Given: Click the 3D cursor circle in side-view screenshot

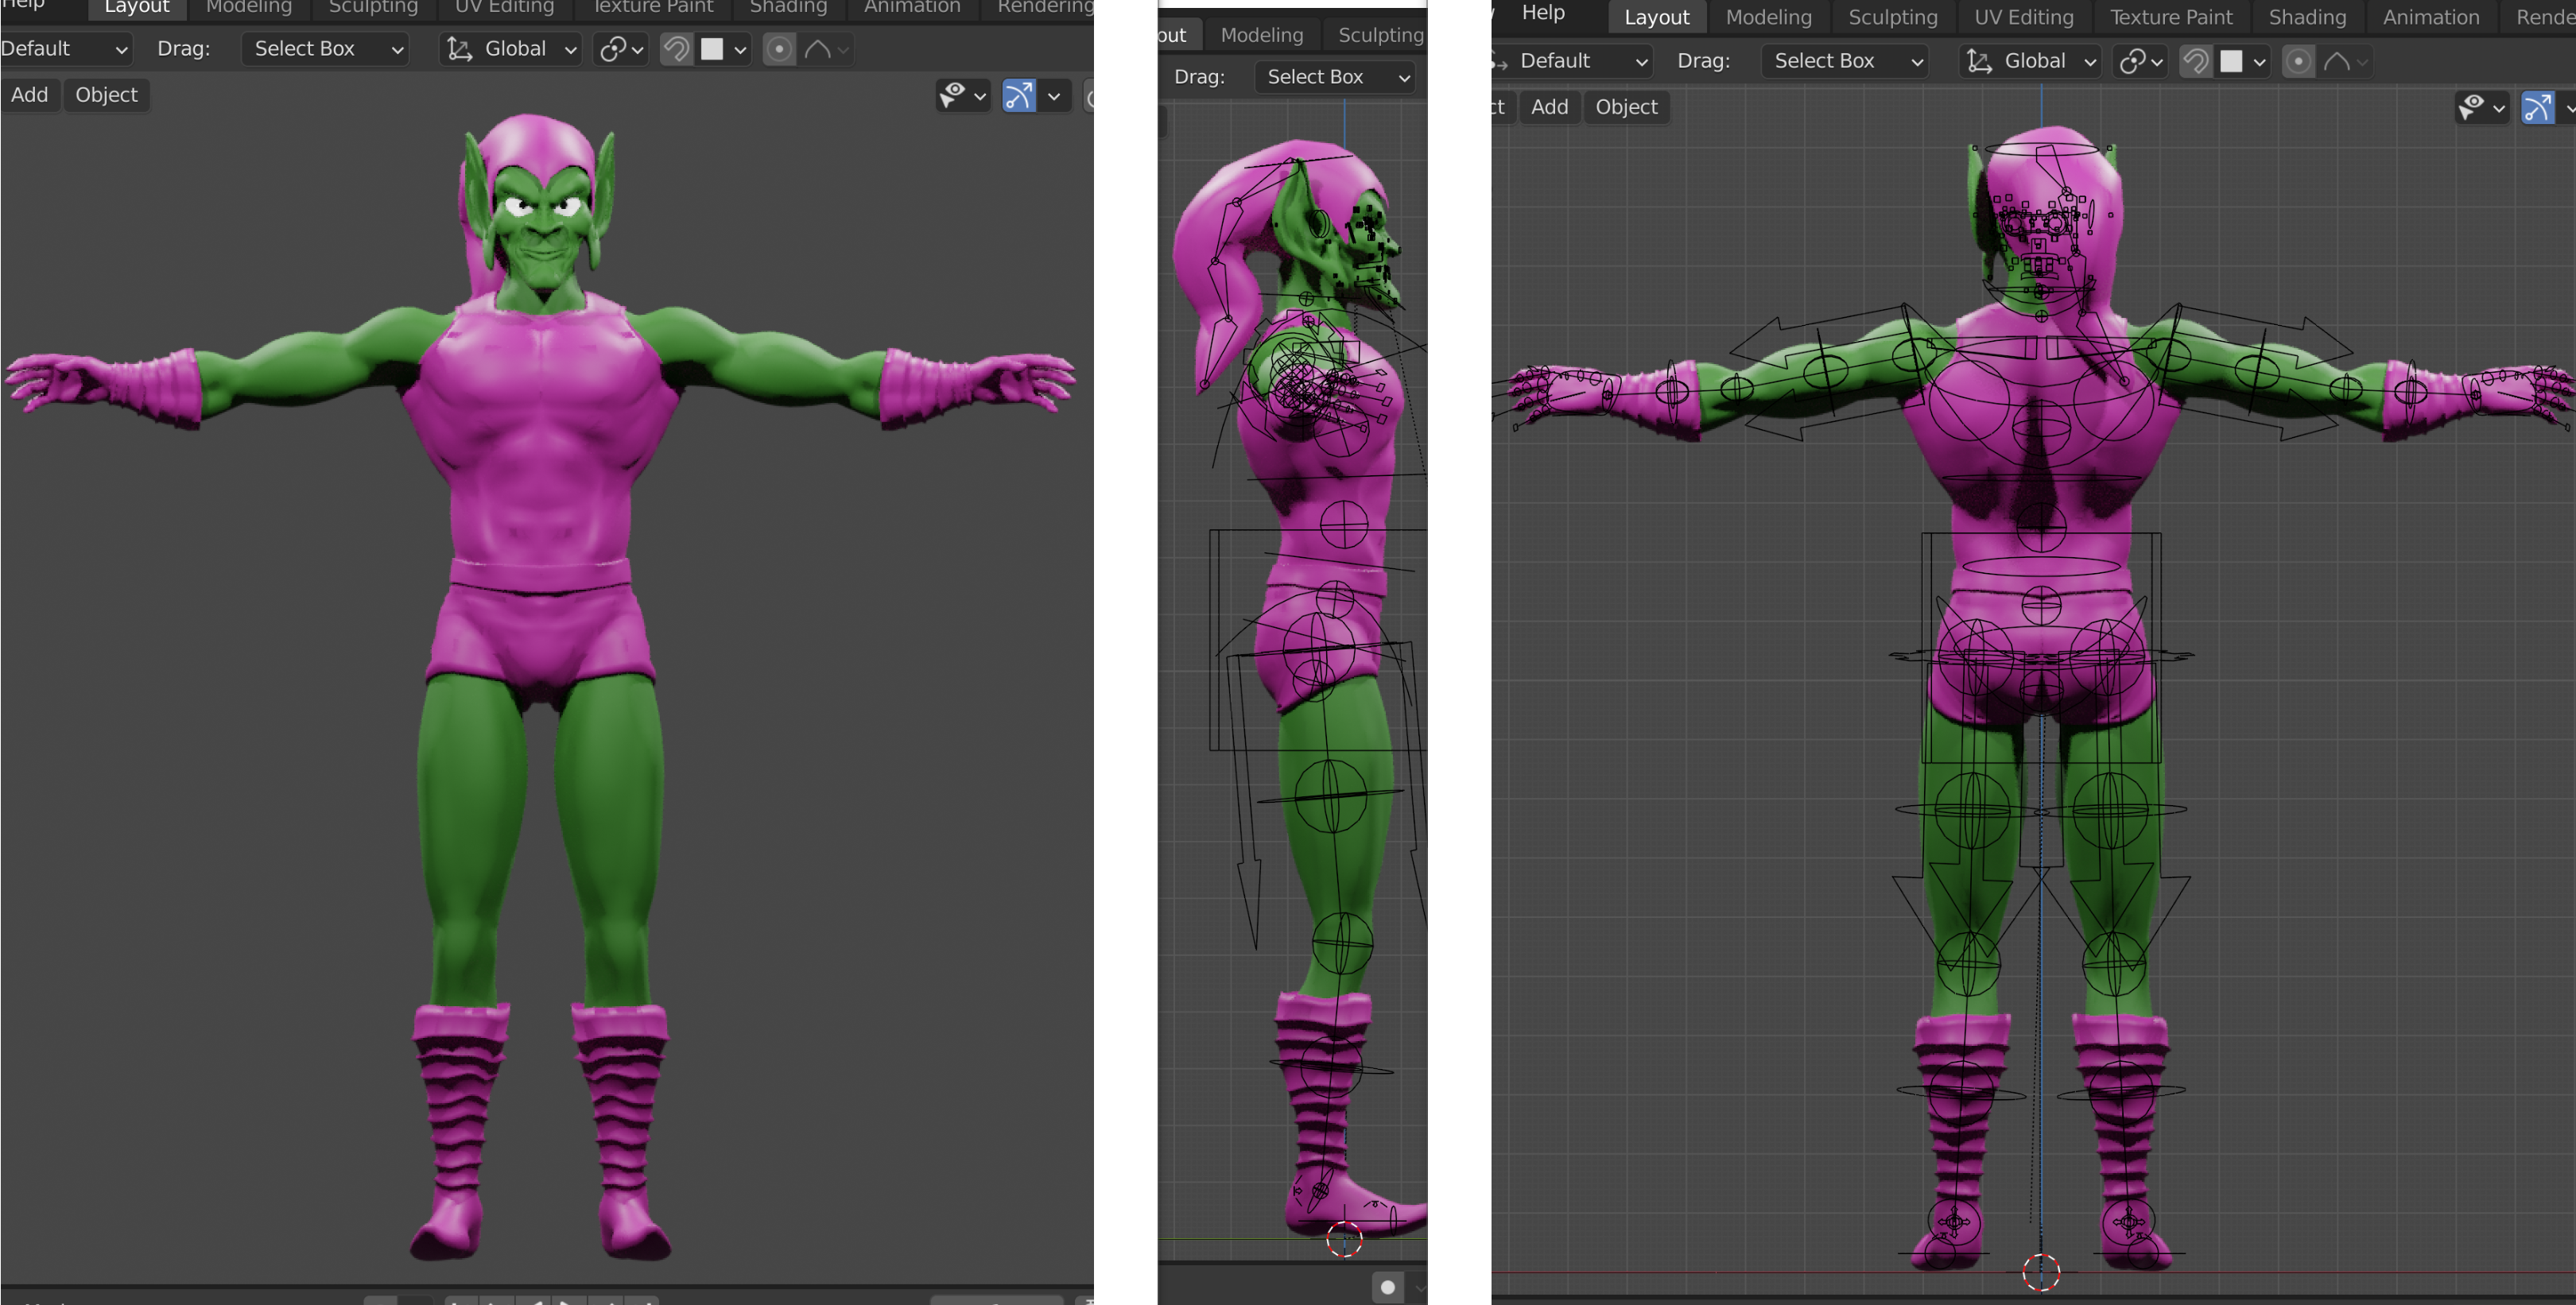Looking at the screenshot, I should pyautogui.click(x=1344, y=1239).
